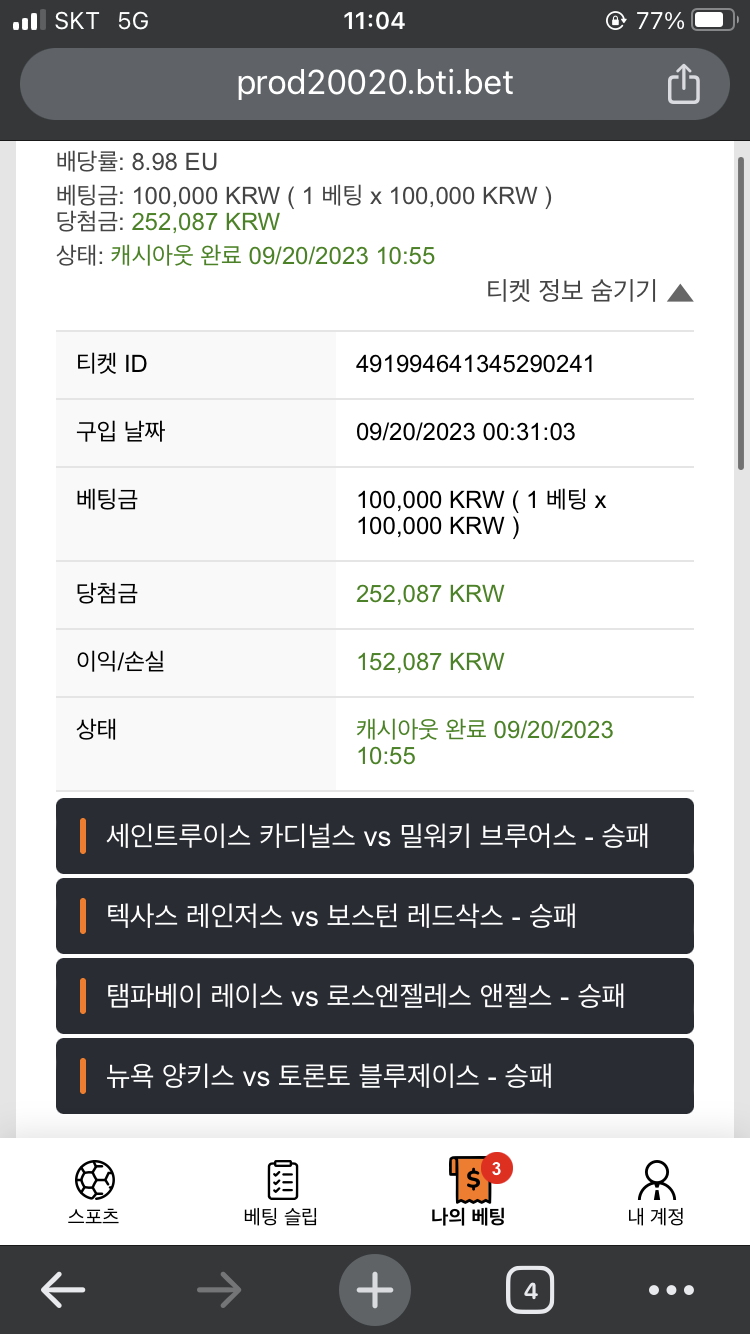The image size is (750, 1334).
Task: Select the ticket ID number 491994641345290241
Action: (x=475, y=364)
